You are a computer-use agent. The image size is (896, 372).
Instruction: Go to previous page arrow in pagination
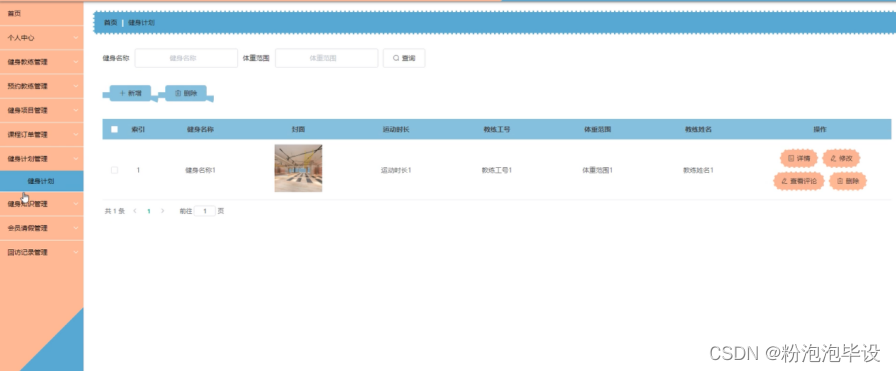(x=135, y=211)
